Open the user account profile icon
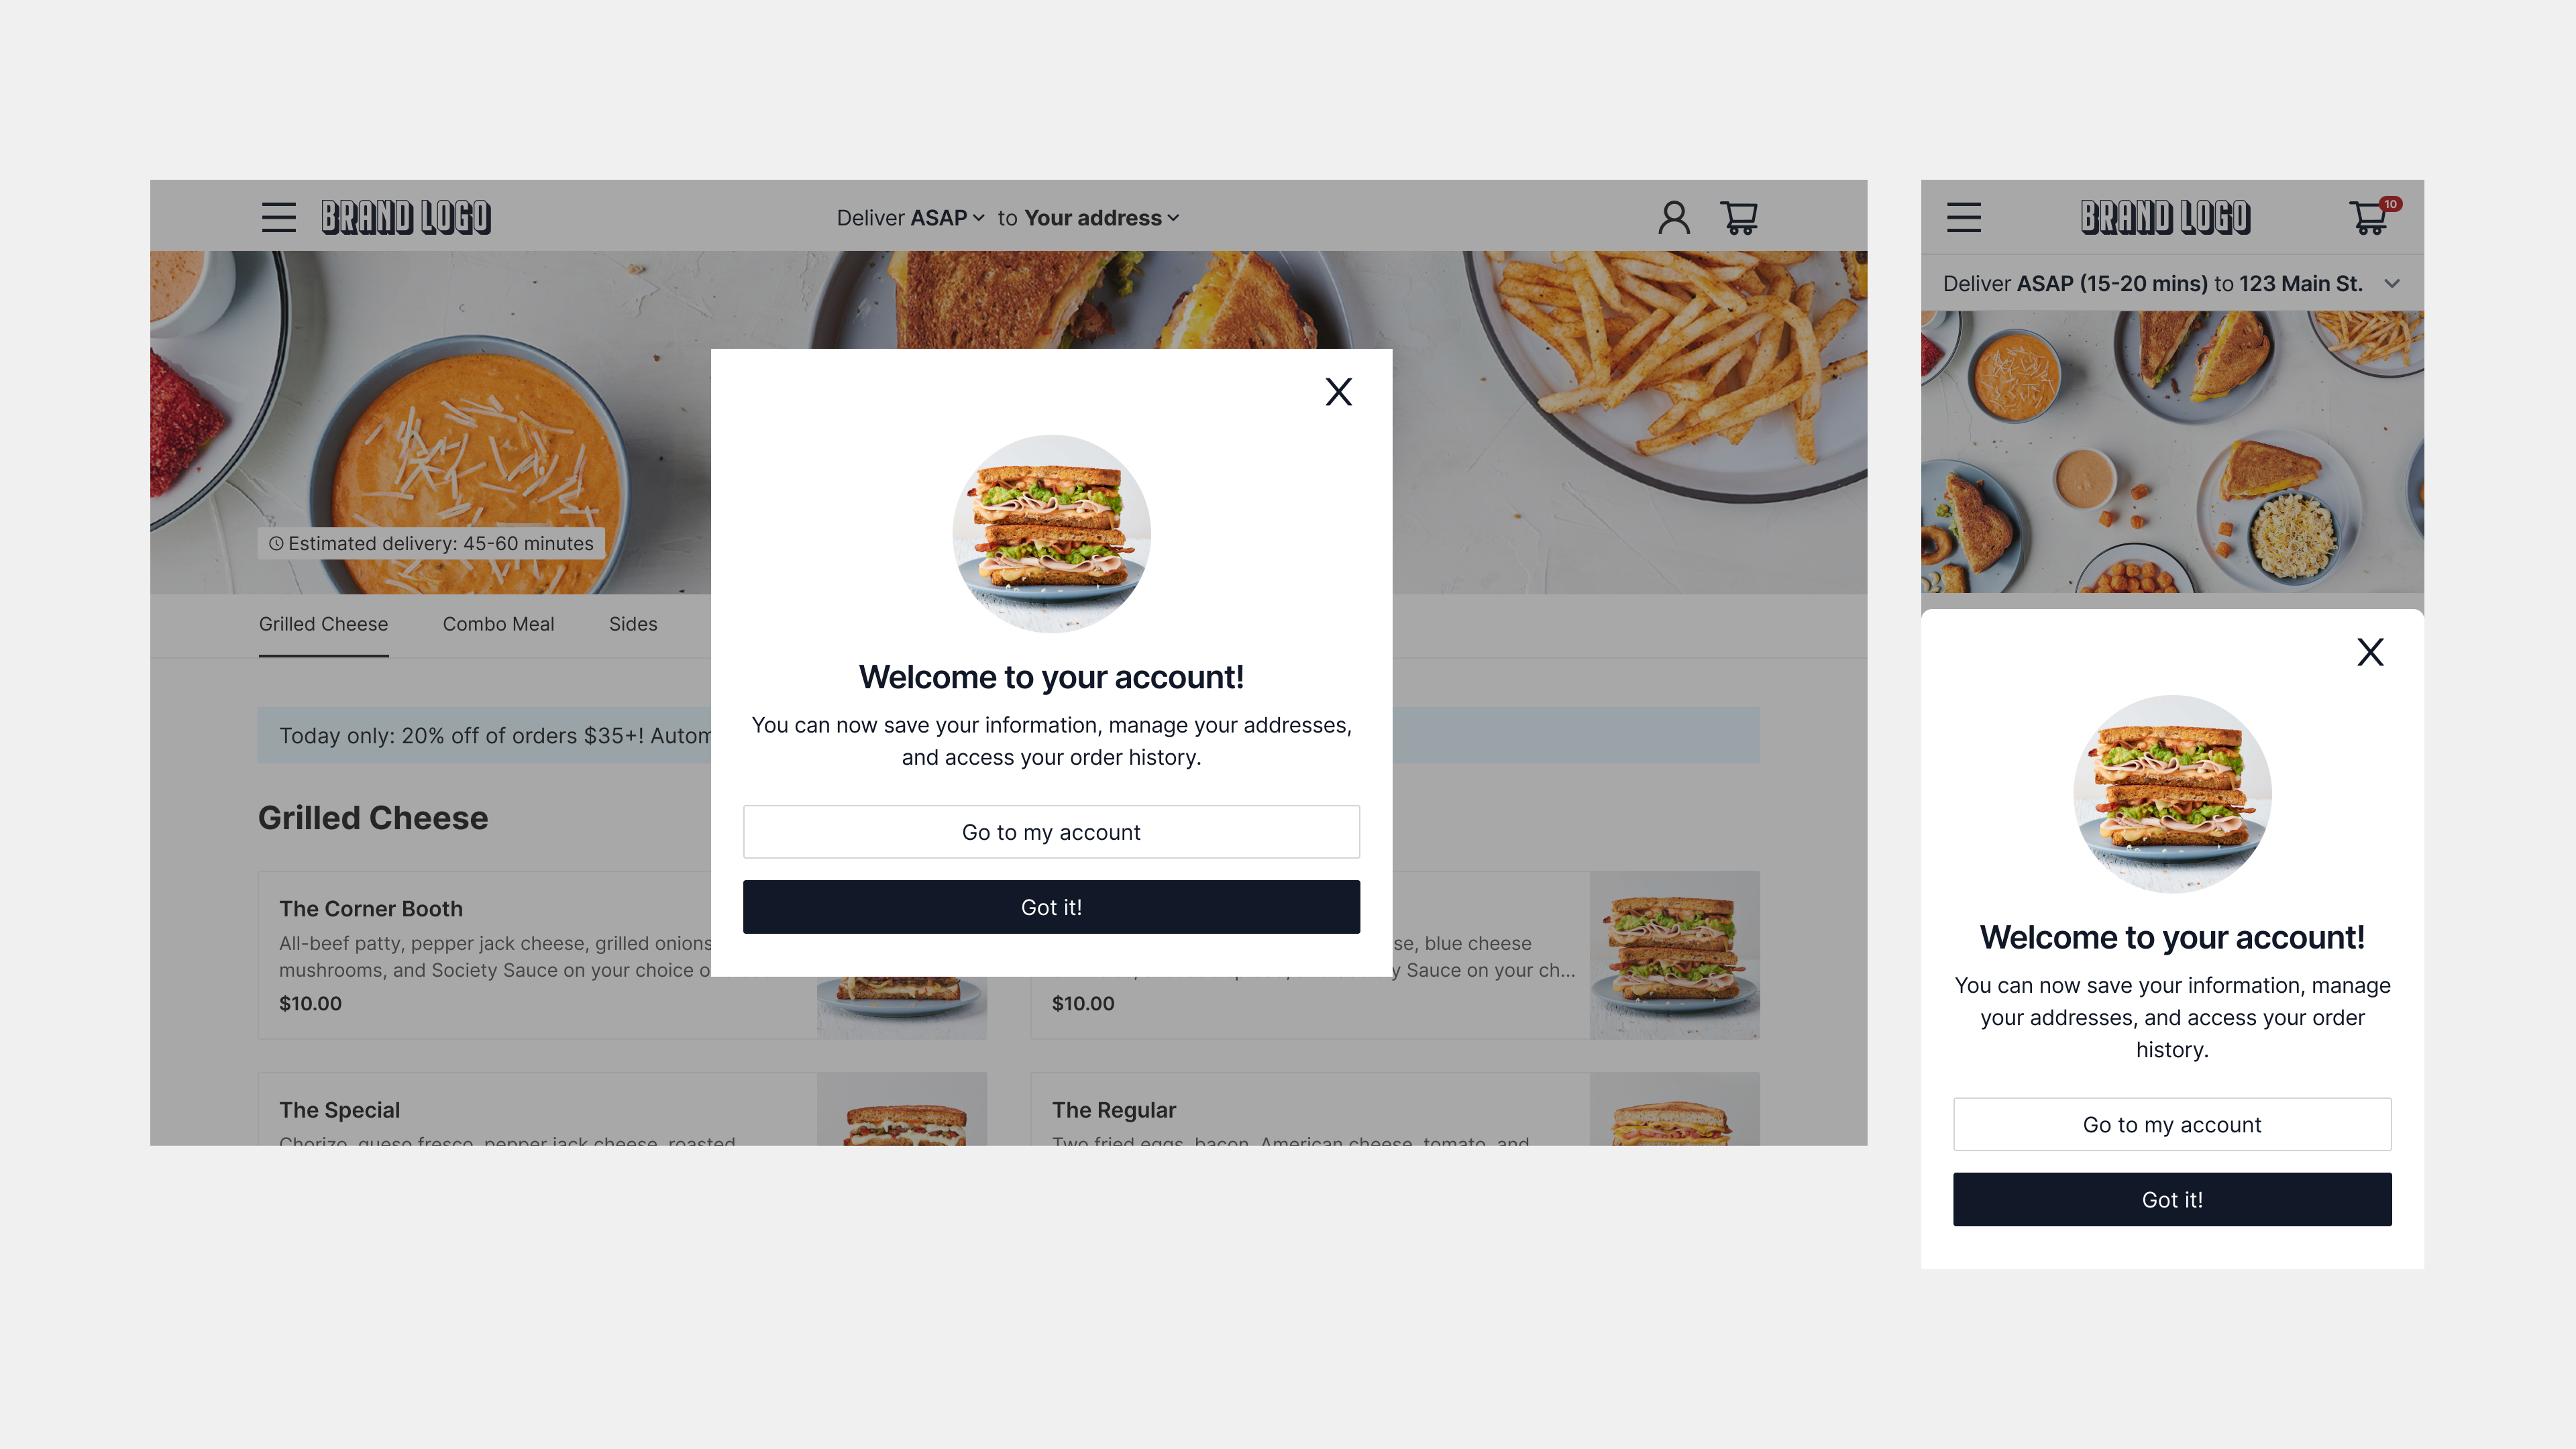2576x1449 pixels. click(x=1674, y=217)
